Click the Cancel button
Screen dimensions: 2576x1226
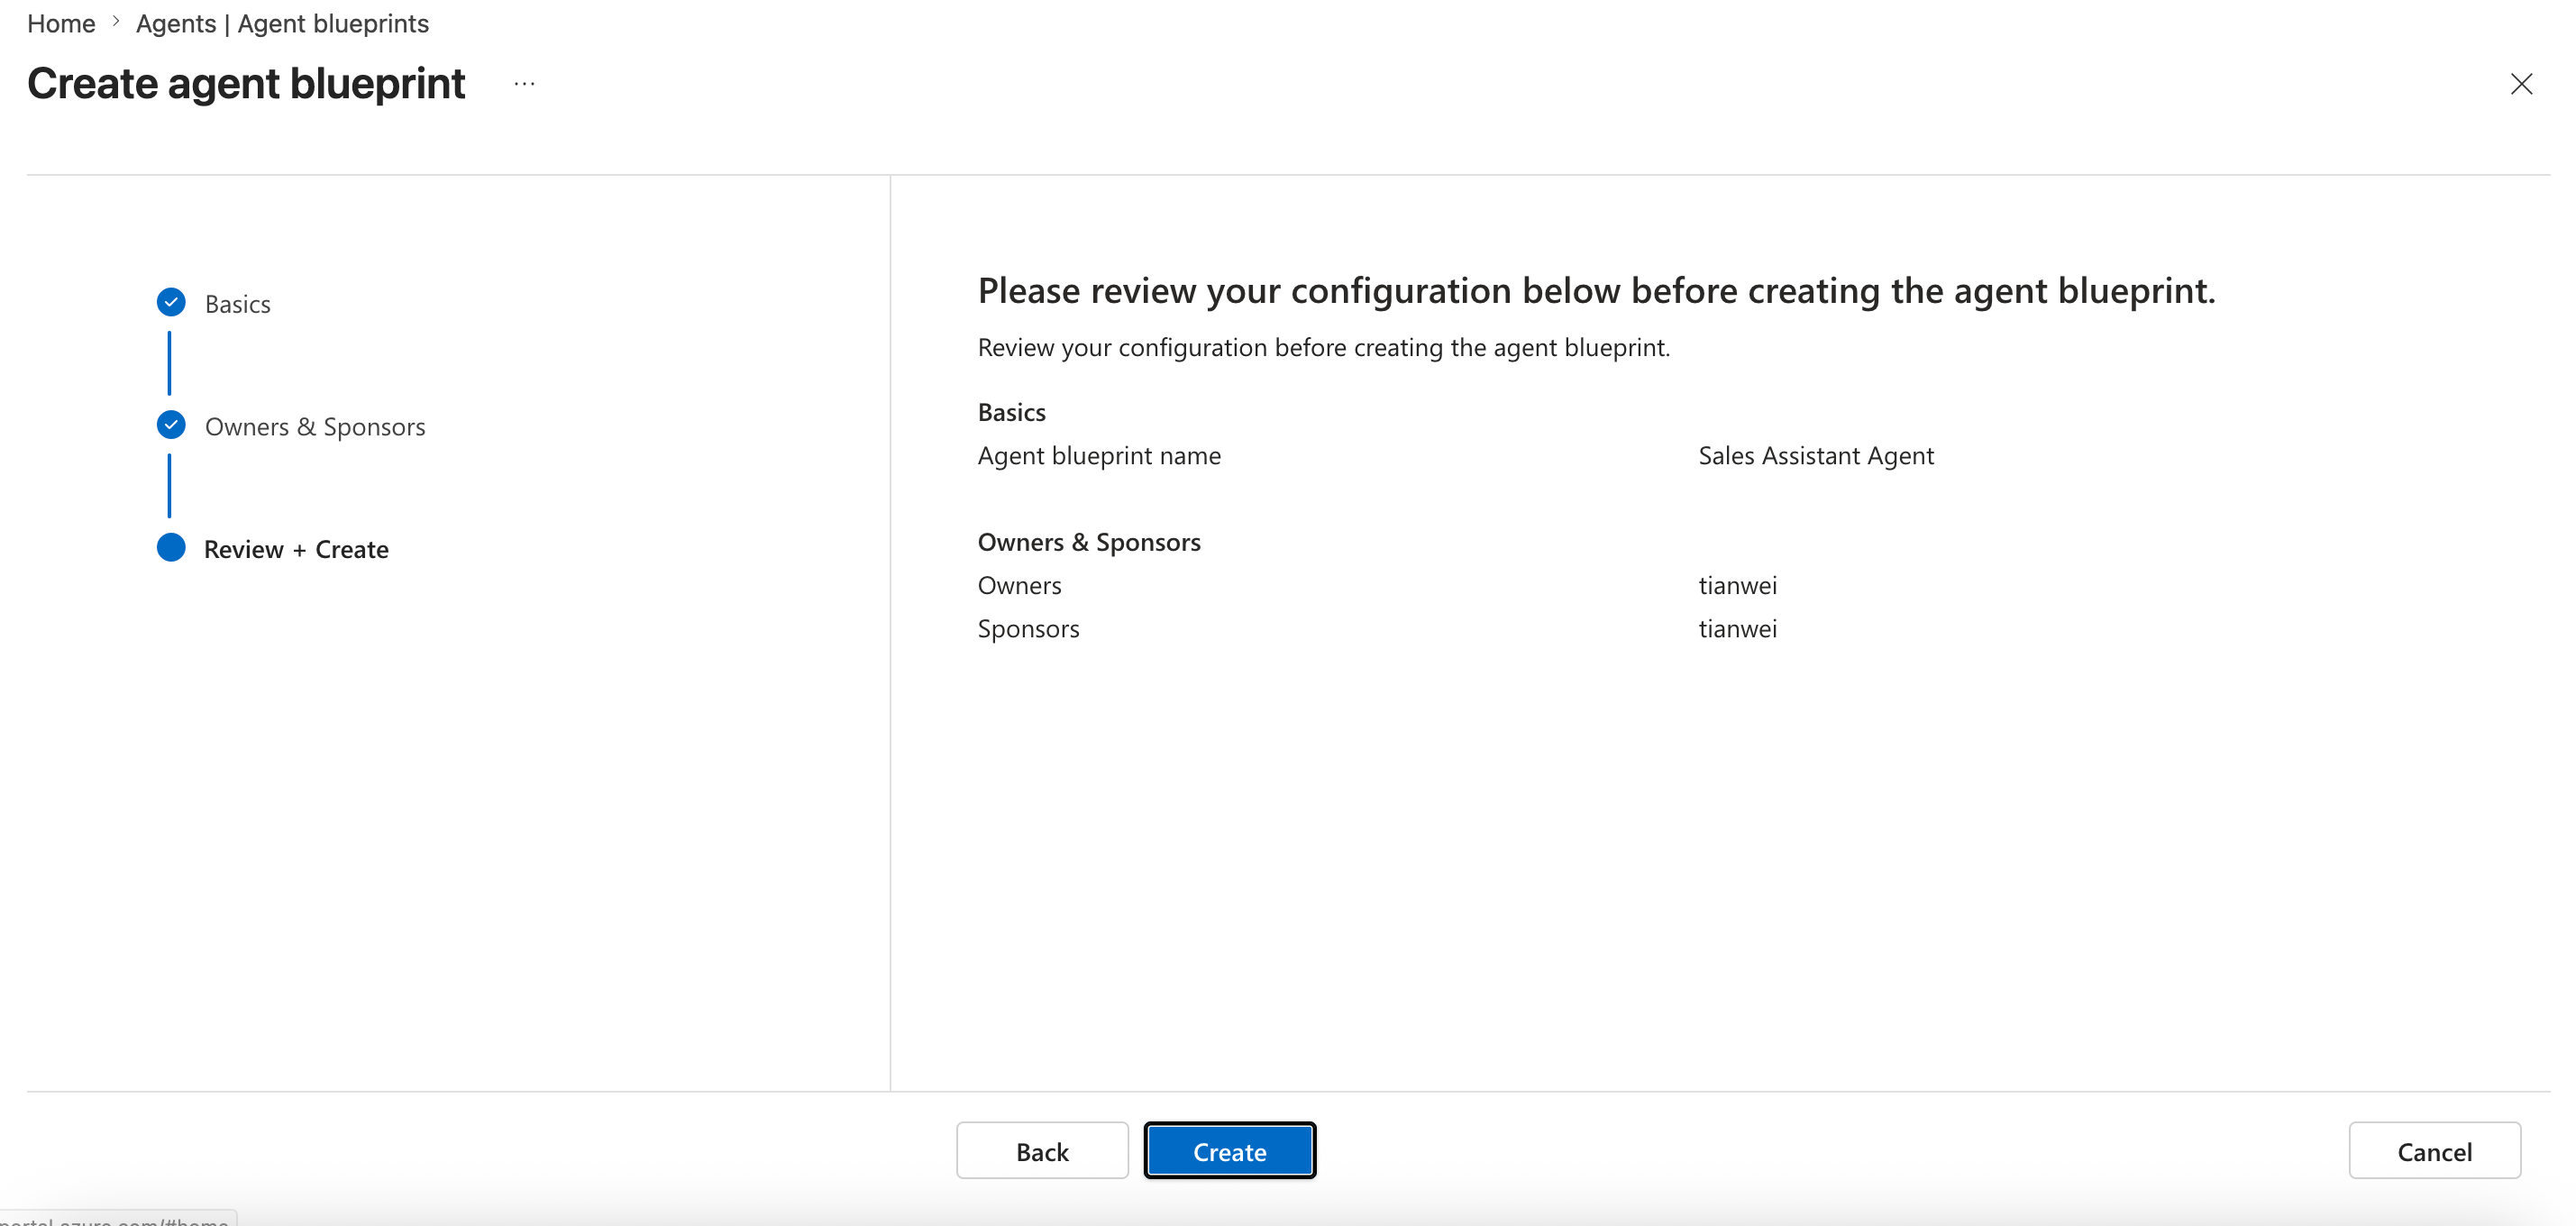(2434, 1151)
